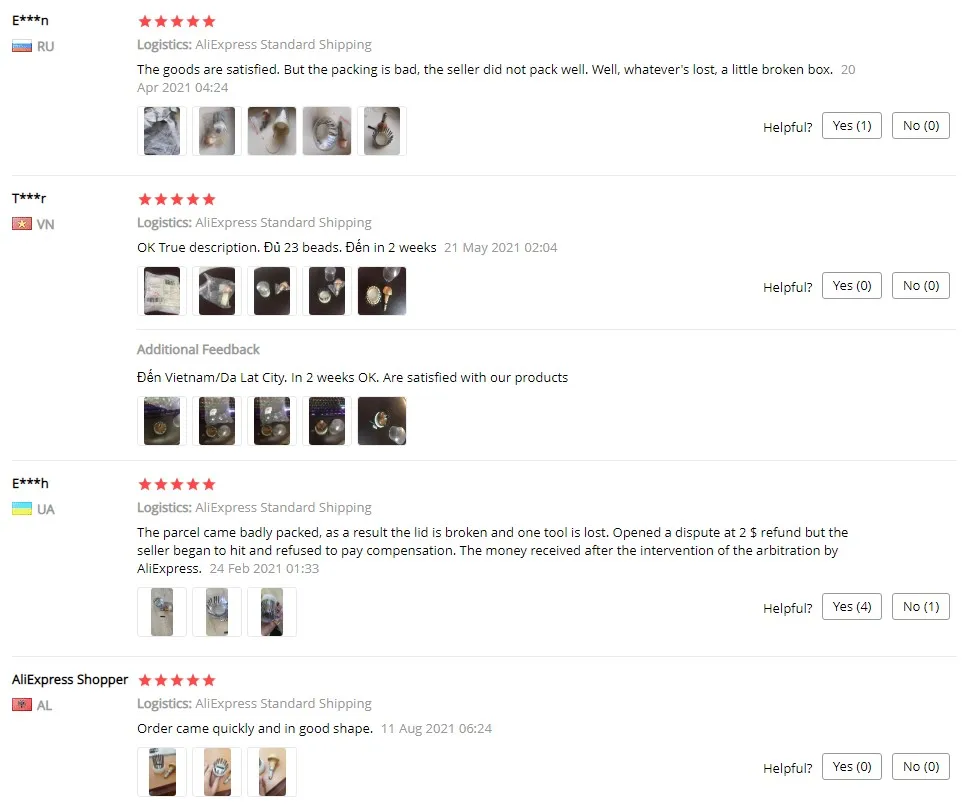Open first photo in E***h's UA review
This screenshot has height=809, width=967.
pos(162,612)
